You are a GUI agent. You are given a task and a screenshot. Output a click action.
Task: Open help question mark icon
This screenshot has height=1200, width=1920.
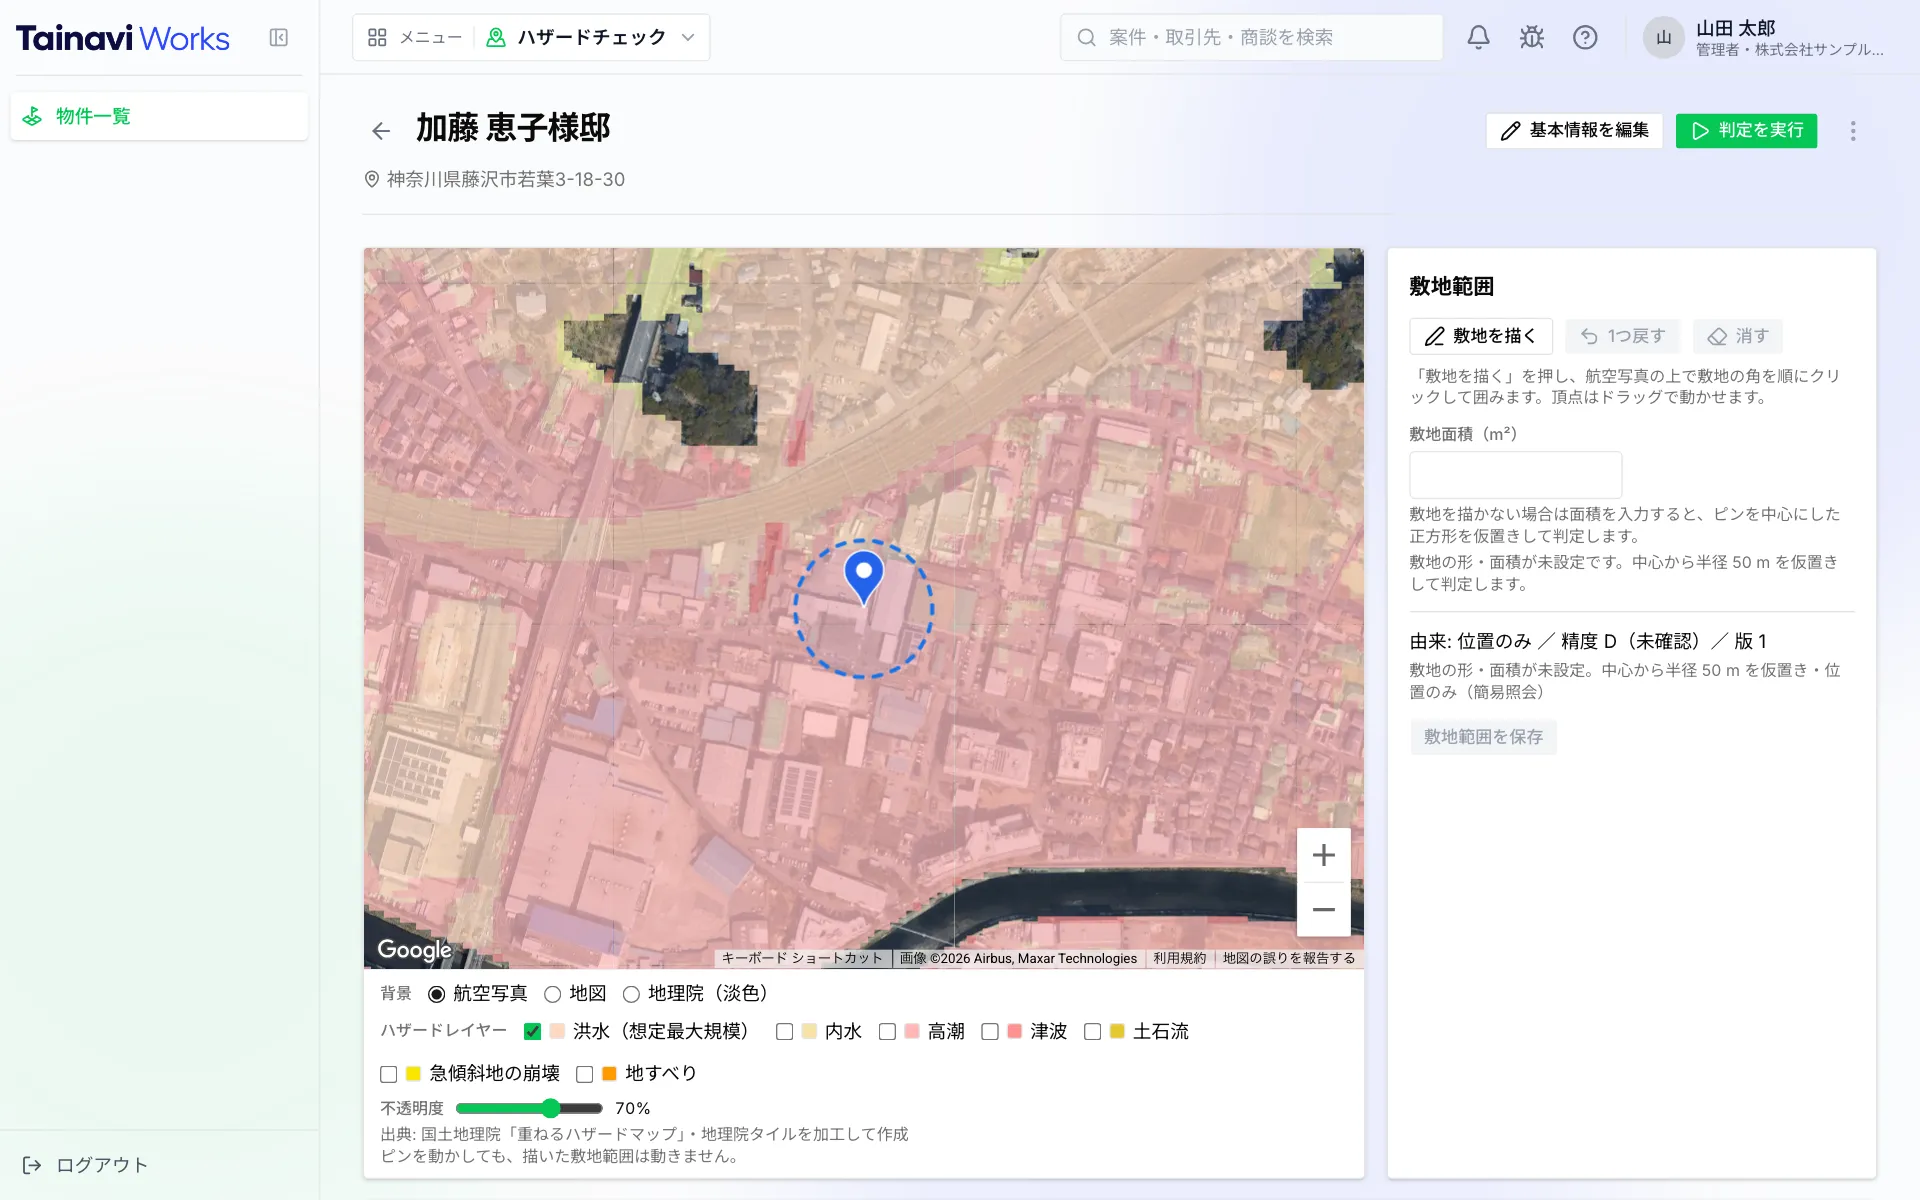pos(1585,38)
